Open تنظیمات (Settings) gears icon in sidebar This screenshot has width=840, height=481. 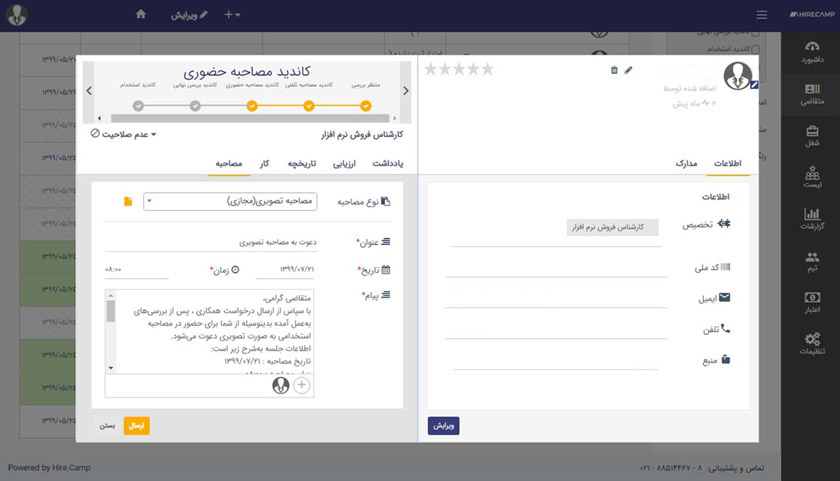[x=811, y=344]
